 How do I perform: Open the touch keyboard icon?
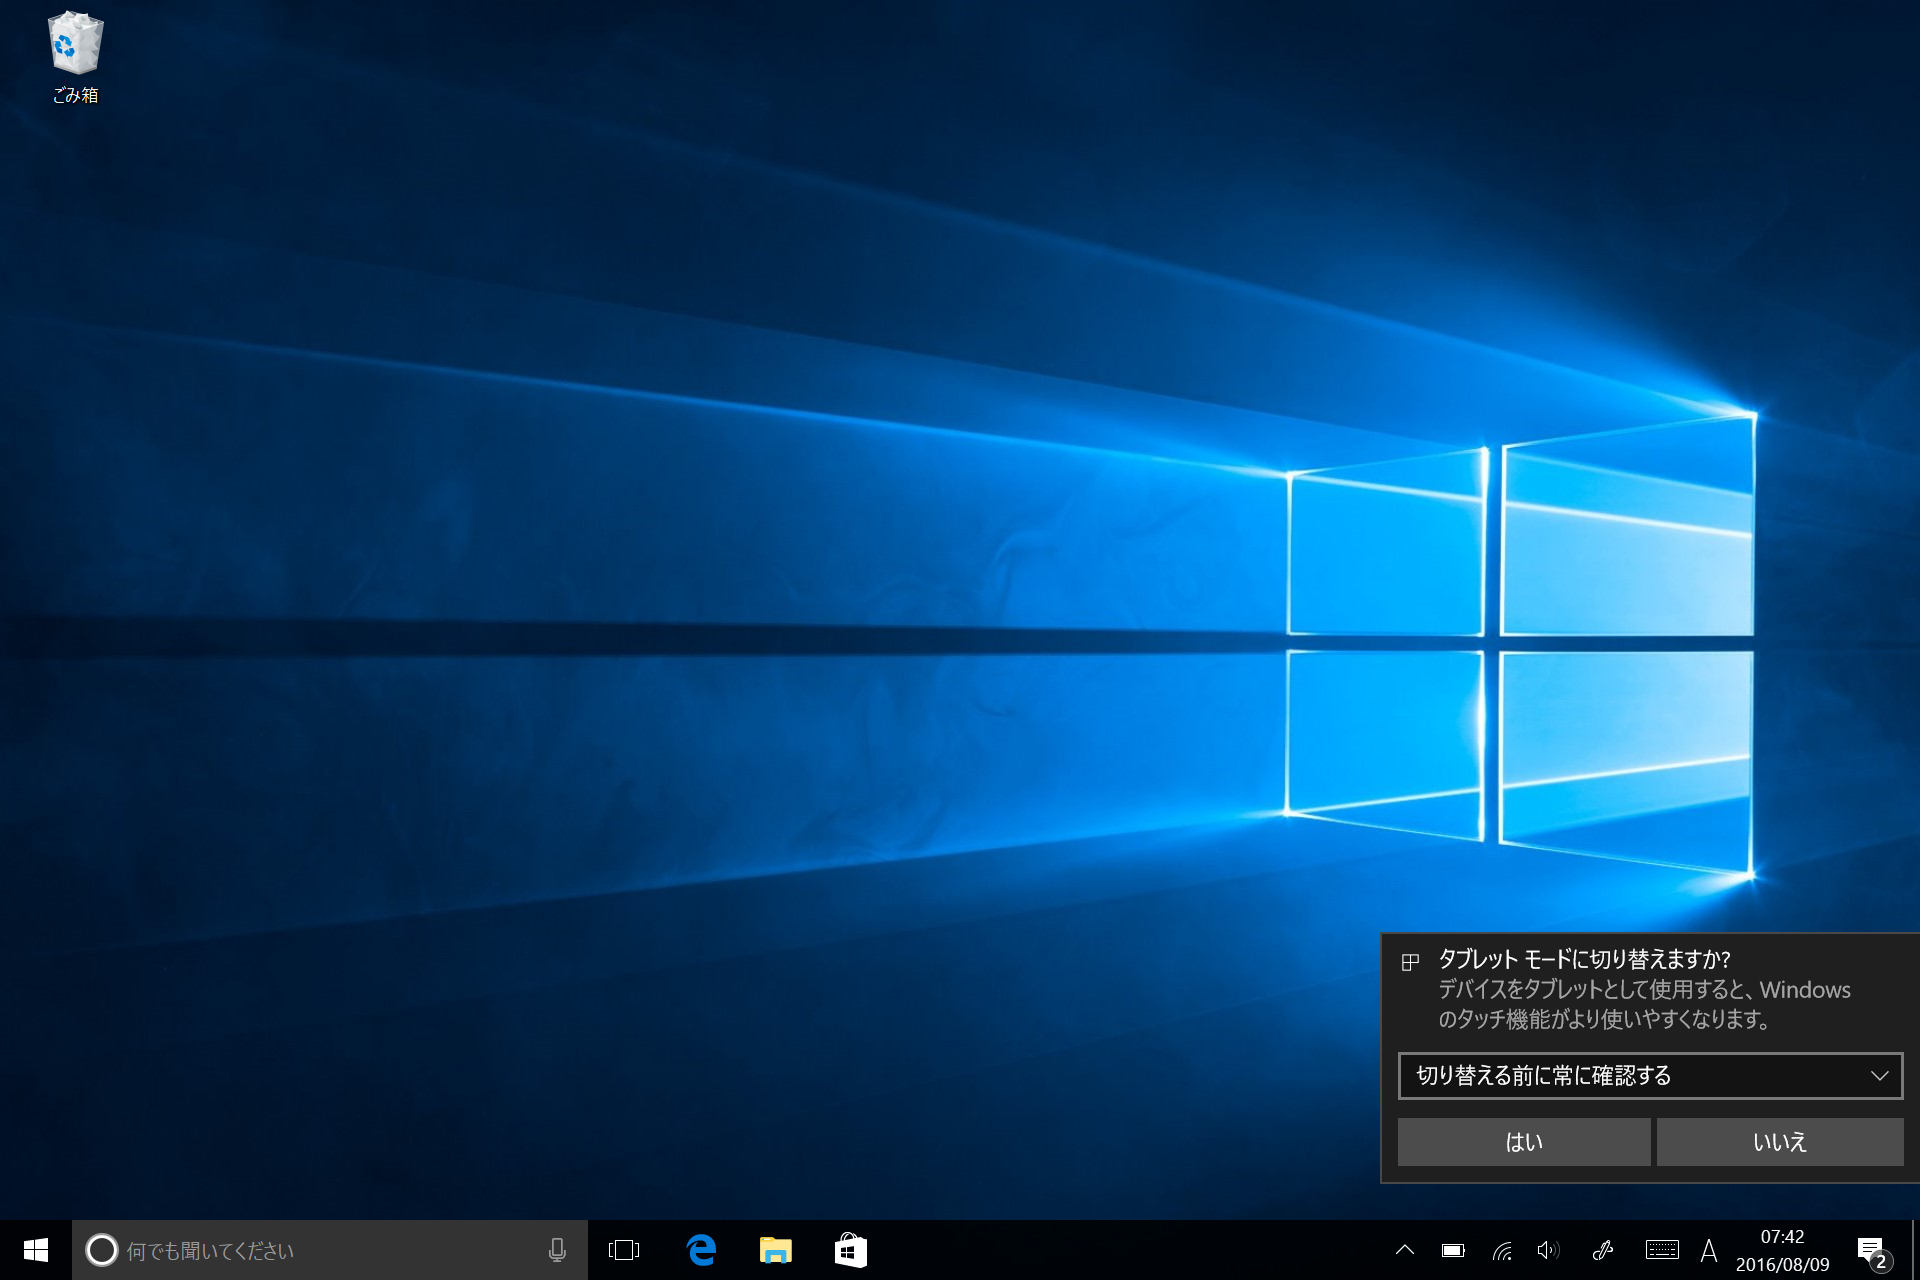click(x=1661, y=1250)
